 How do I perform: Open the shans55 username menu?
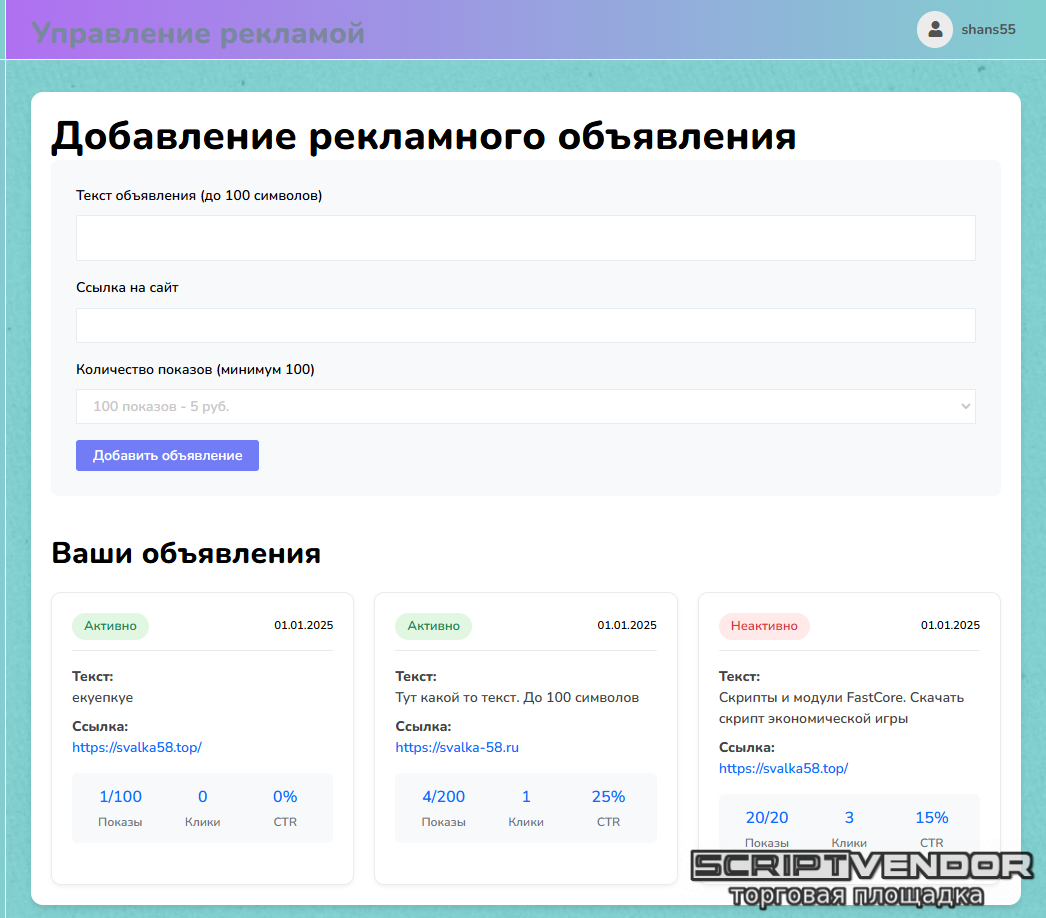tap(988, 30)
